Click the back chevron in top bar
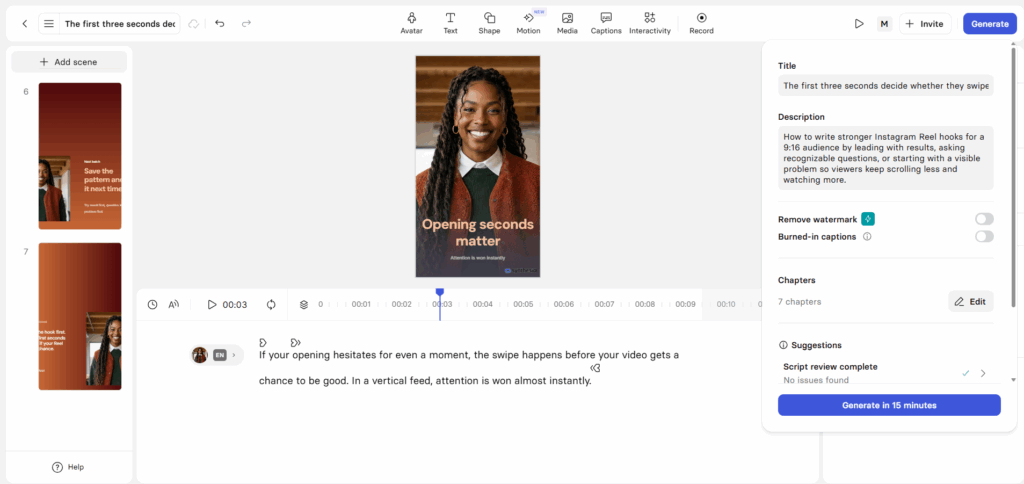 coord(25,24)
